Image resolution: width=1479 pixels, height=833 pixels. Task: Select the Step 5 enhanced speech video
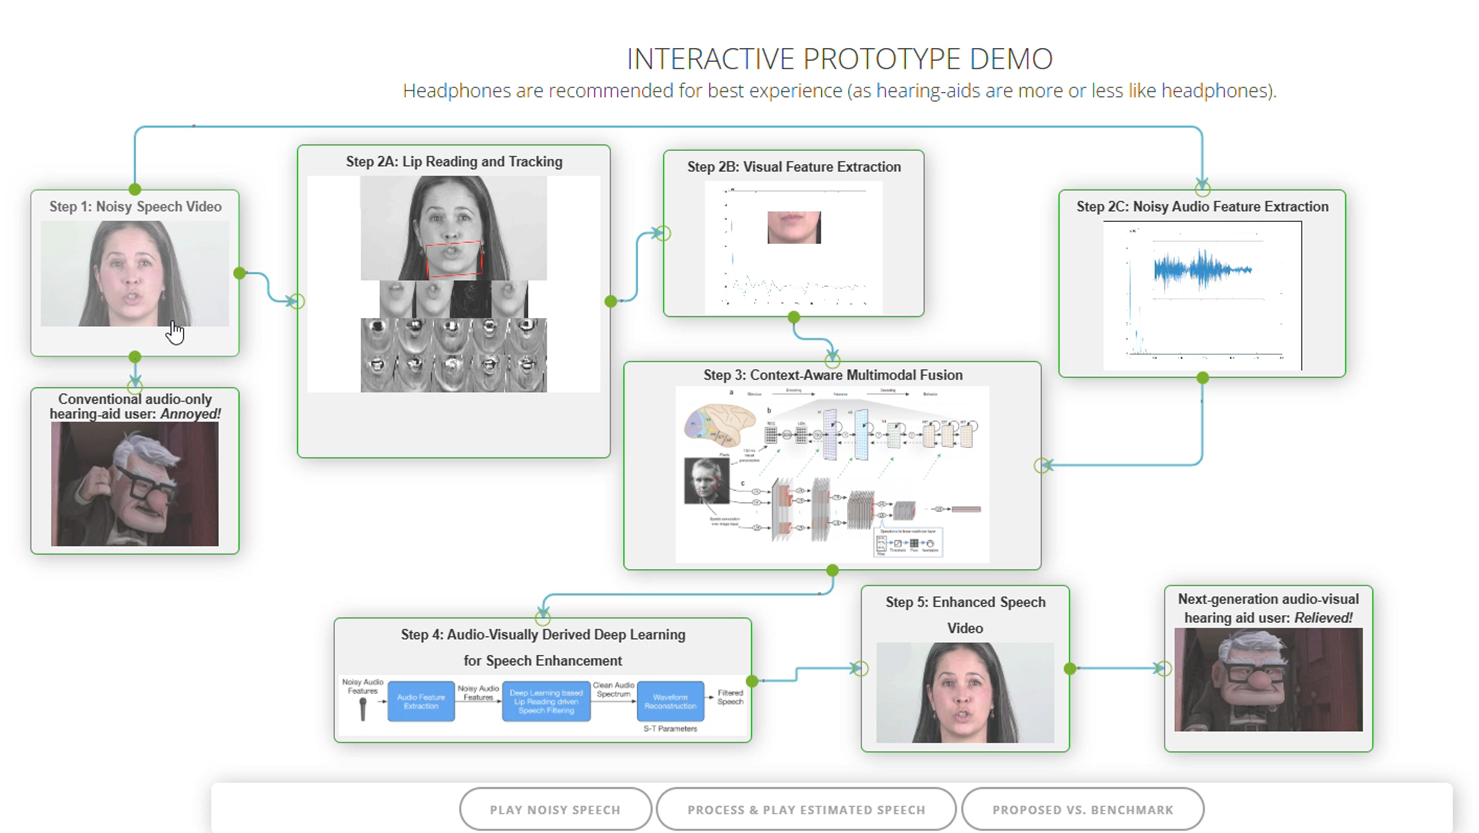click(x=964, y=692)
